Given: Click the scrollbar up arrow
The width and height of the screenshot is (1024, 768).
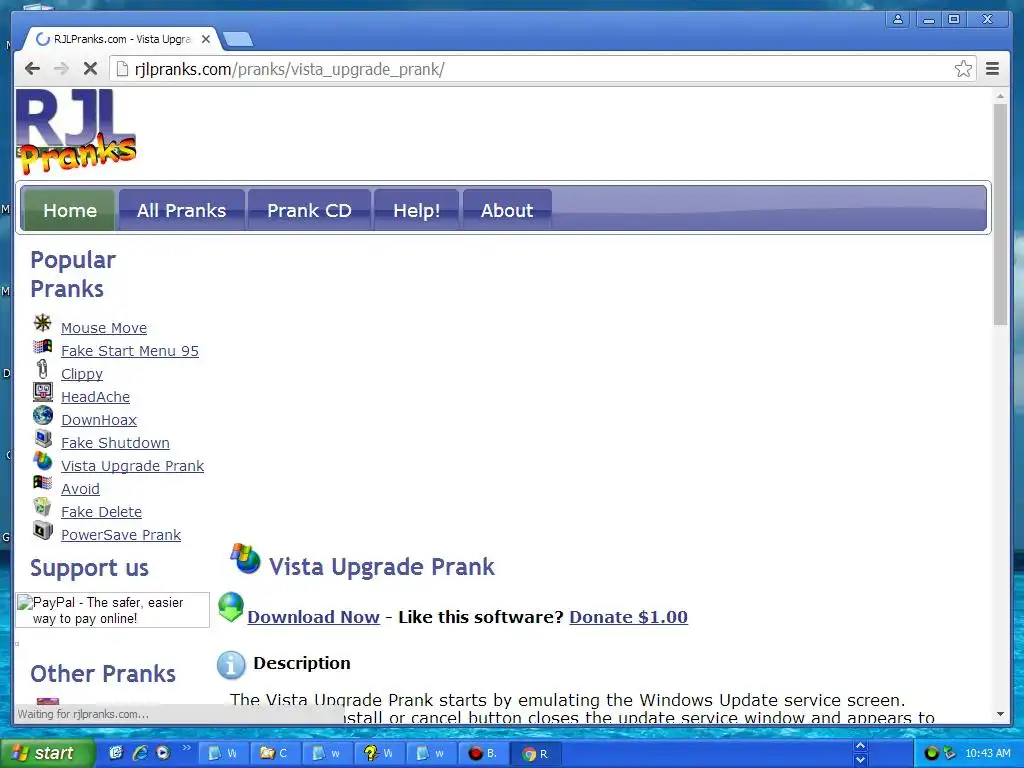Looking at the screenshot, I should 1000,96.
